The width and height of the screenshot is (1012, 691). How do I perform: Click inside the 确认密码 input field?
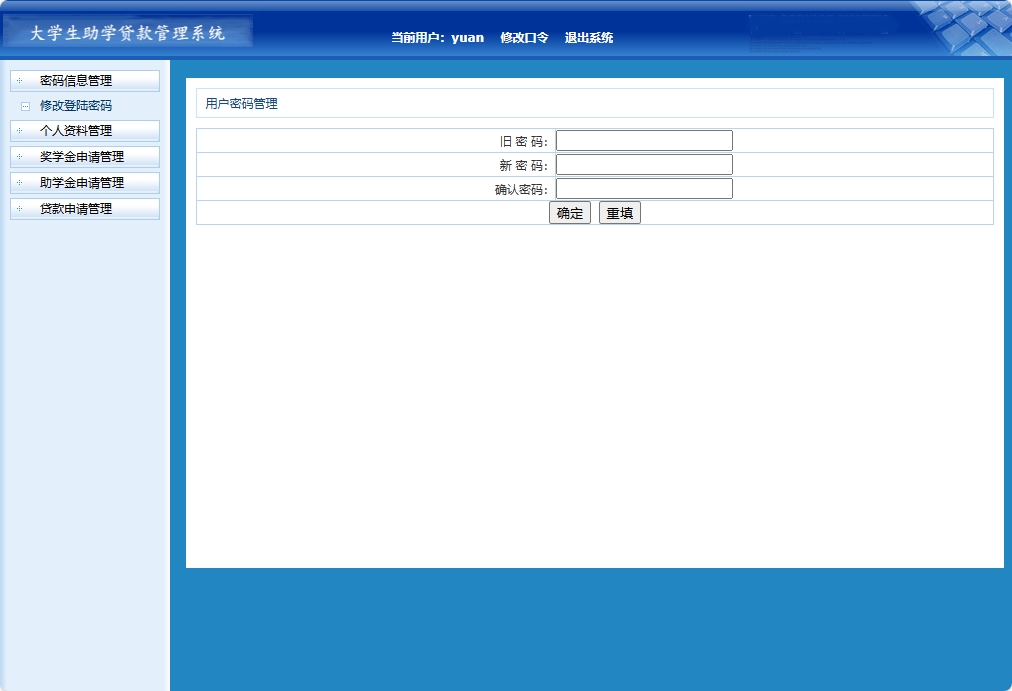[644, 188]
